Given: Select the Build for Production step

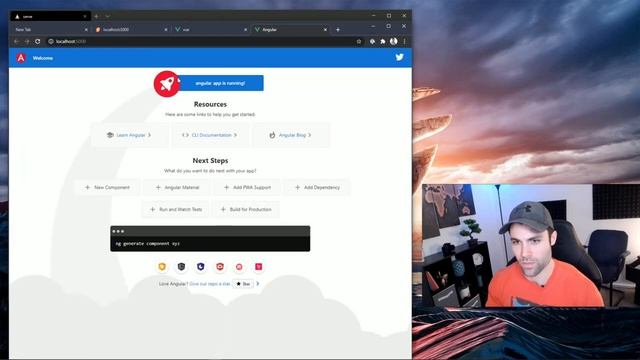Looking at the screenshot, I should [246, 209].
